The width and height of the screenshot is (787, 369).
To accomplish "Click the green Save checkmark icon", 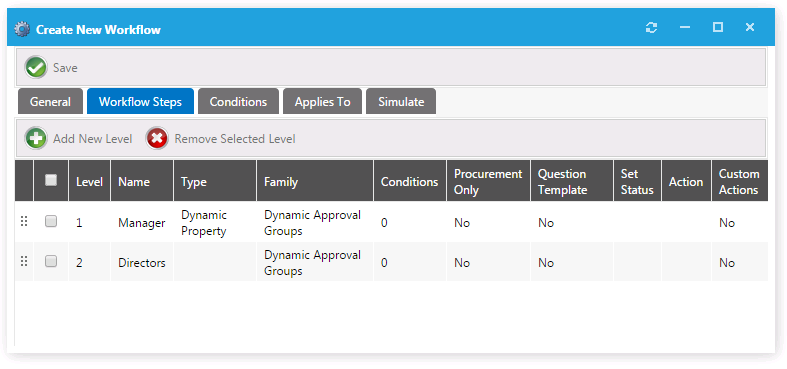I will [x=36, y=67].
